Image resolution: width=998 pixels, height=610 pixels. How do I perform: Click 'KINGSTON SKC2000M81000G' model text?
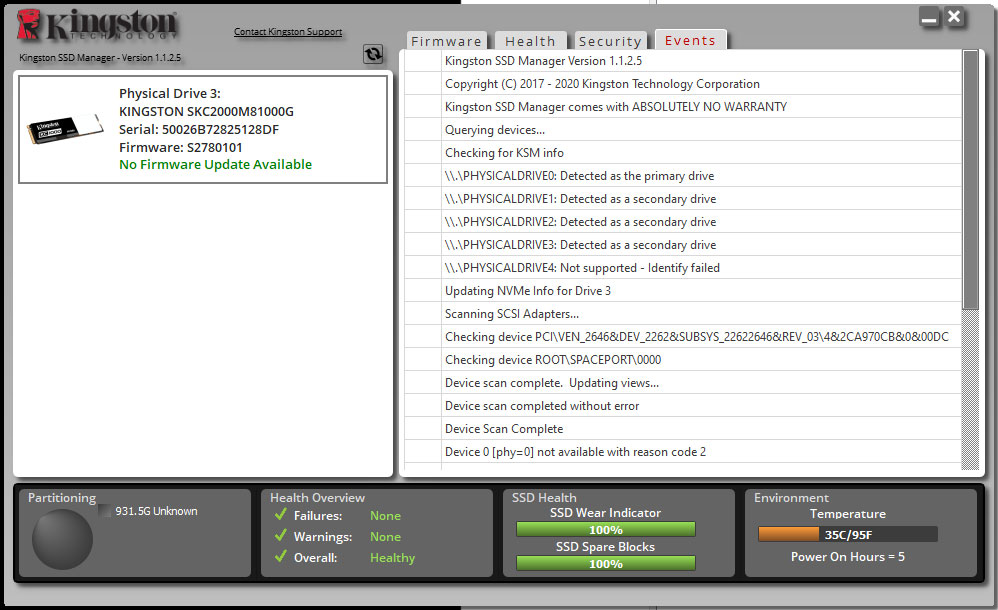206,111
